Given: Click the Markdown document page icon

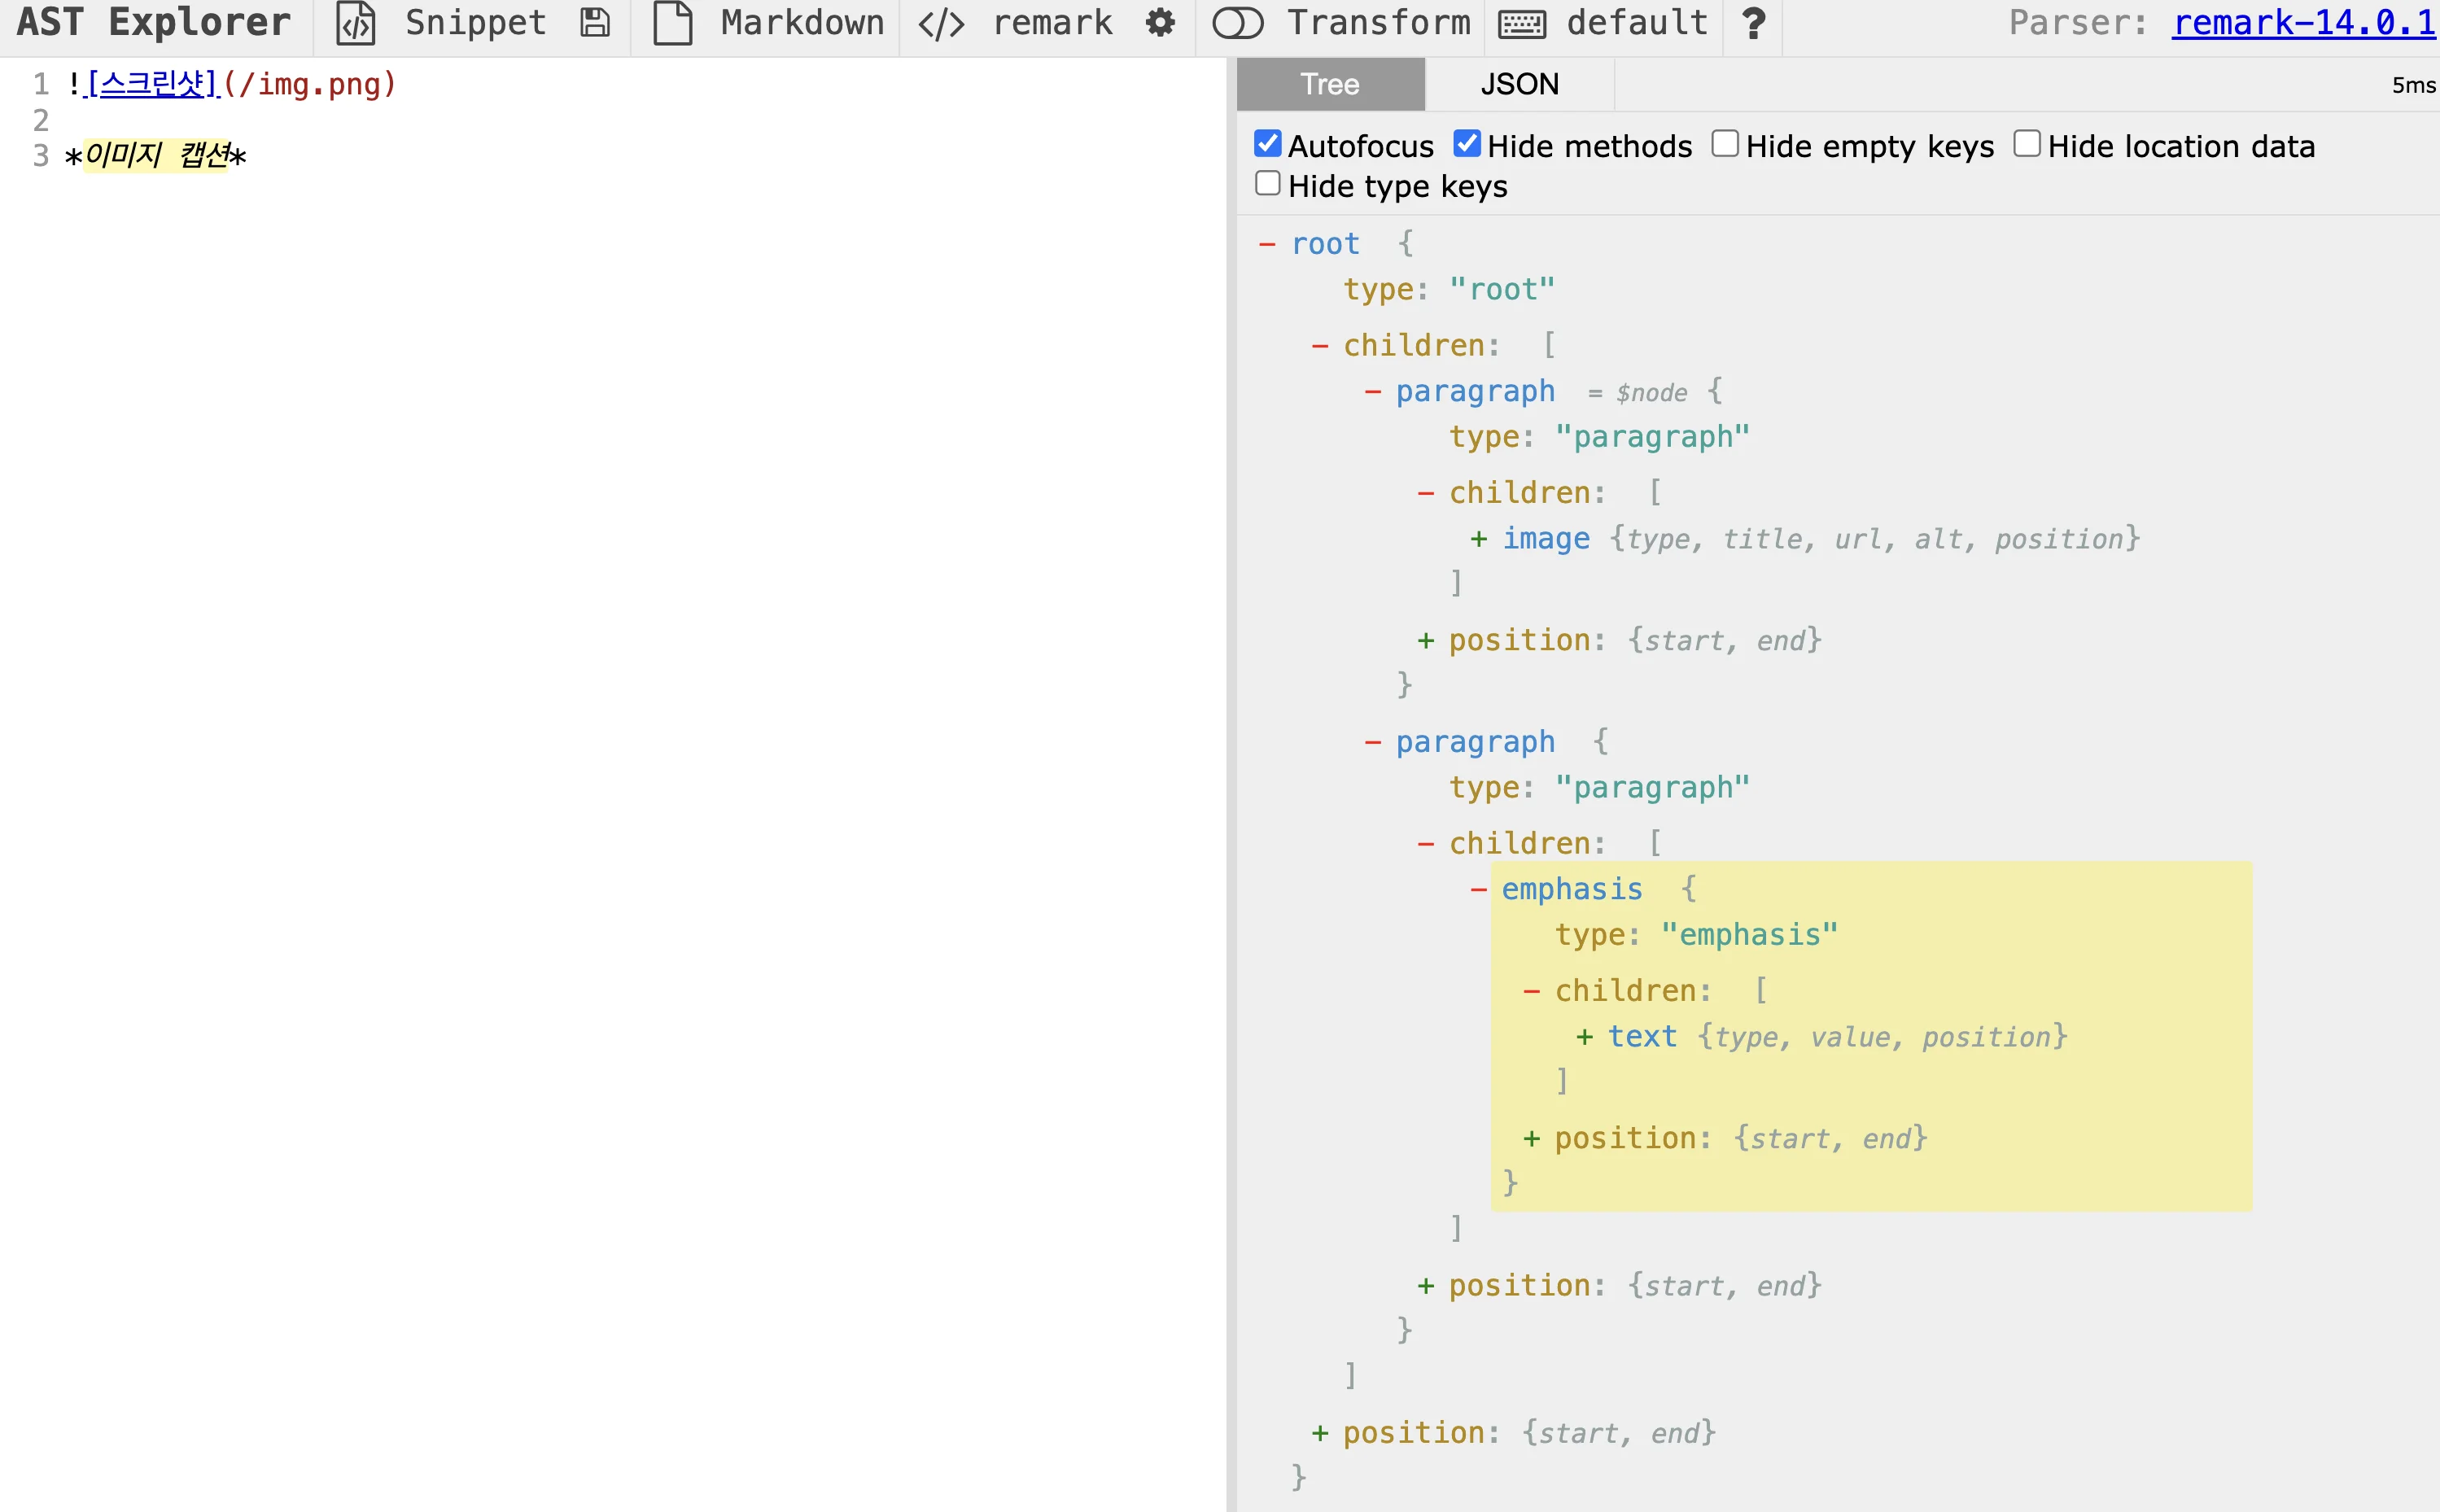Looking at the screenshot, I should pyautogui.click(x=673, y=23).
